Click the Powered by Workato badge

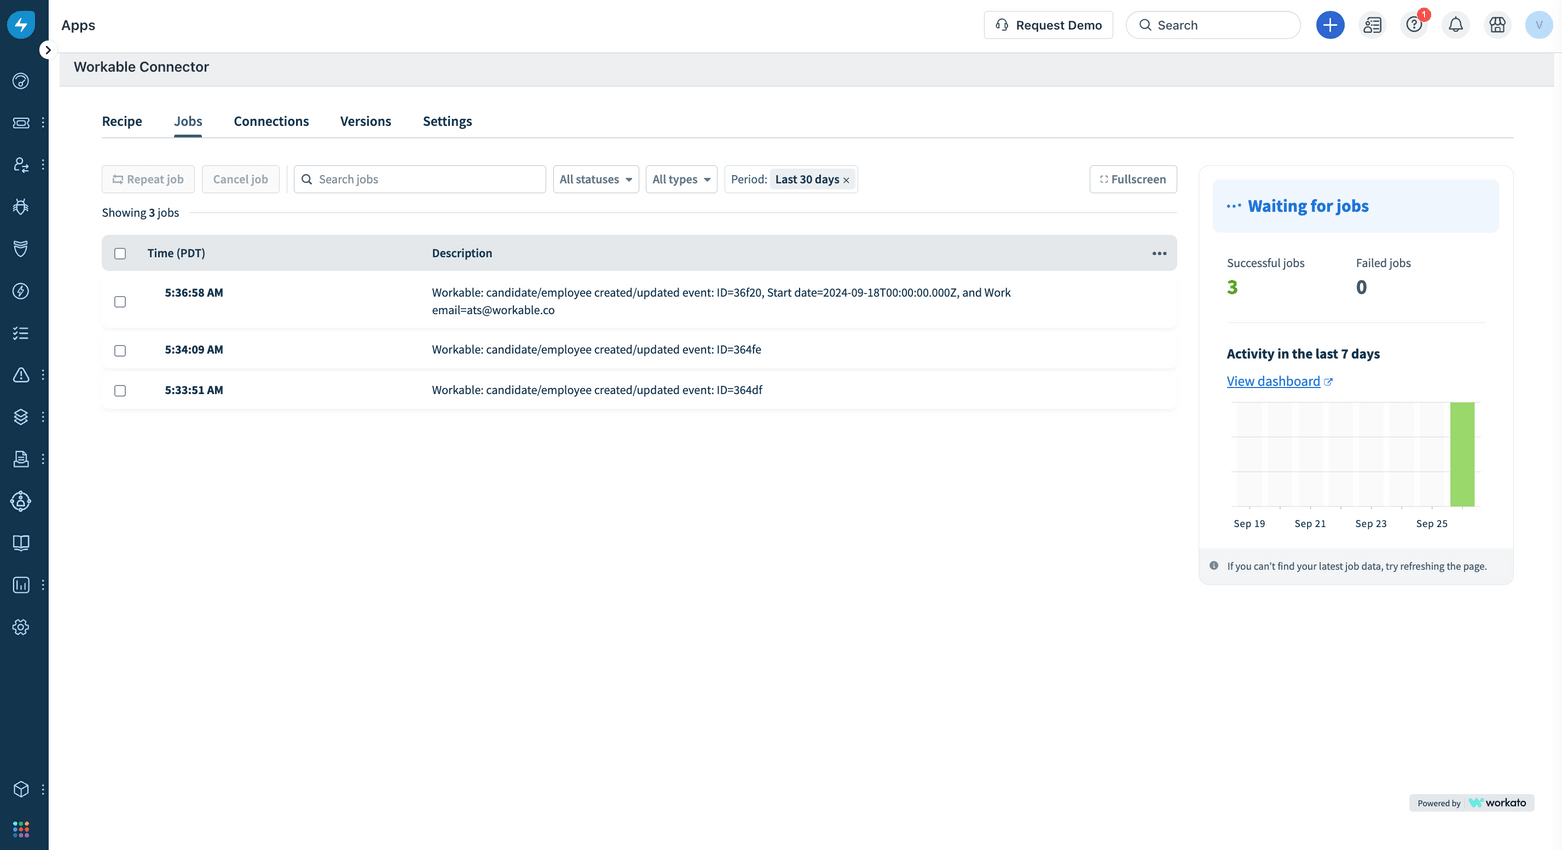point(1471,803)
